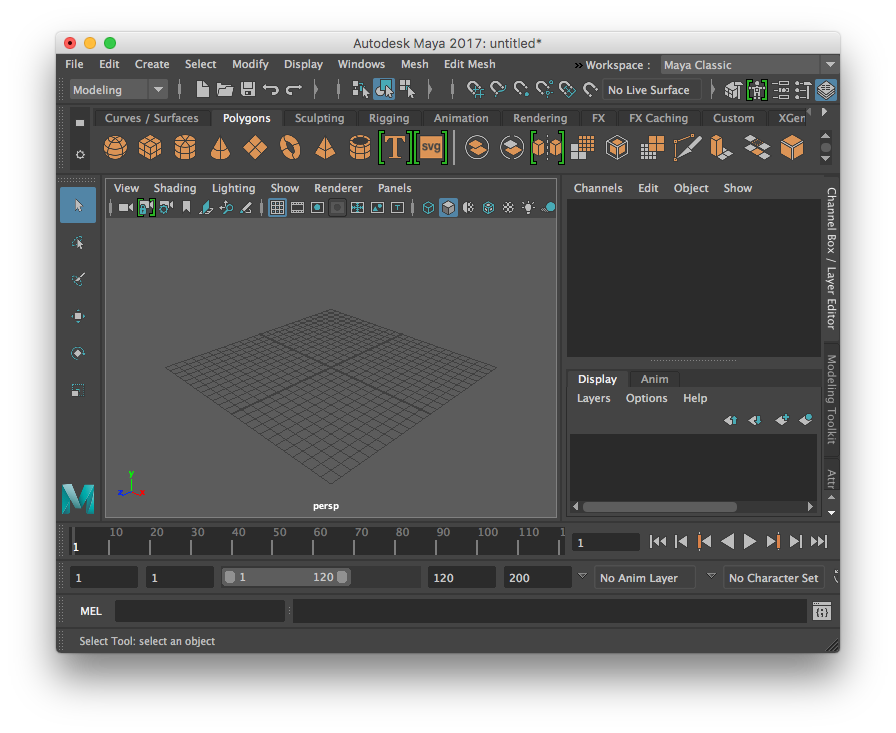Create a polygon cone from the shelf
The image size is (896, 733).
click(x=220, y=147)
